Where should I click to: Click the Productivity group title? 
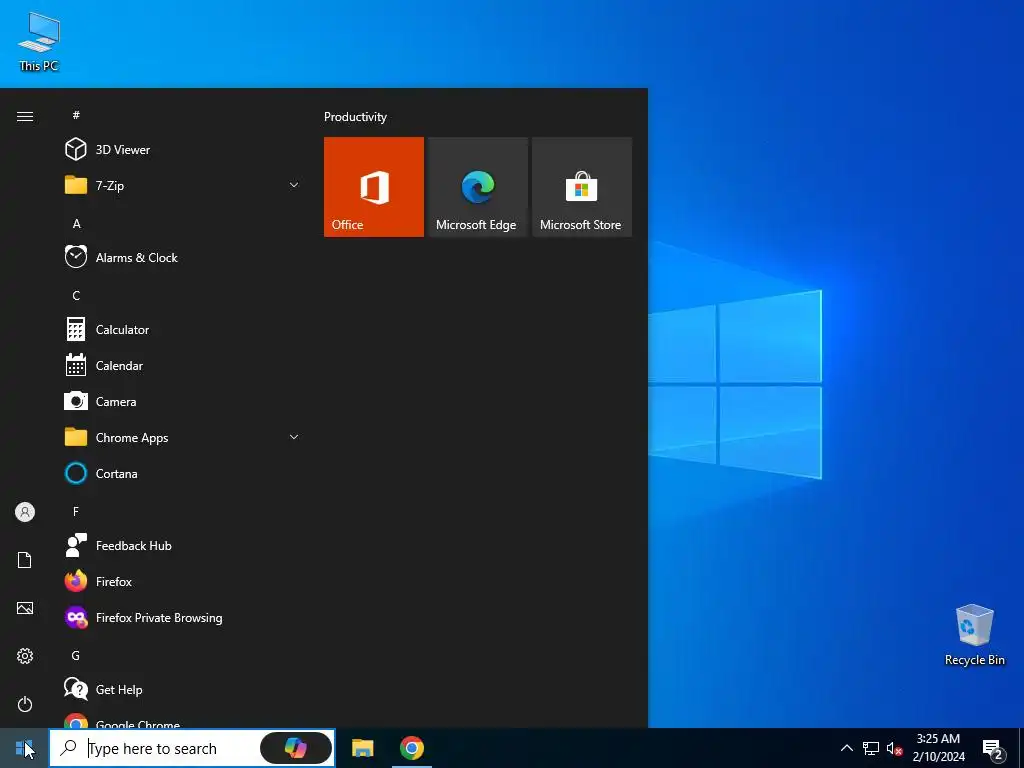[x=355, y=117]
